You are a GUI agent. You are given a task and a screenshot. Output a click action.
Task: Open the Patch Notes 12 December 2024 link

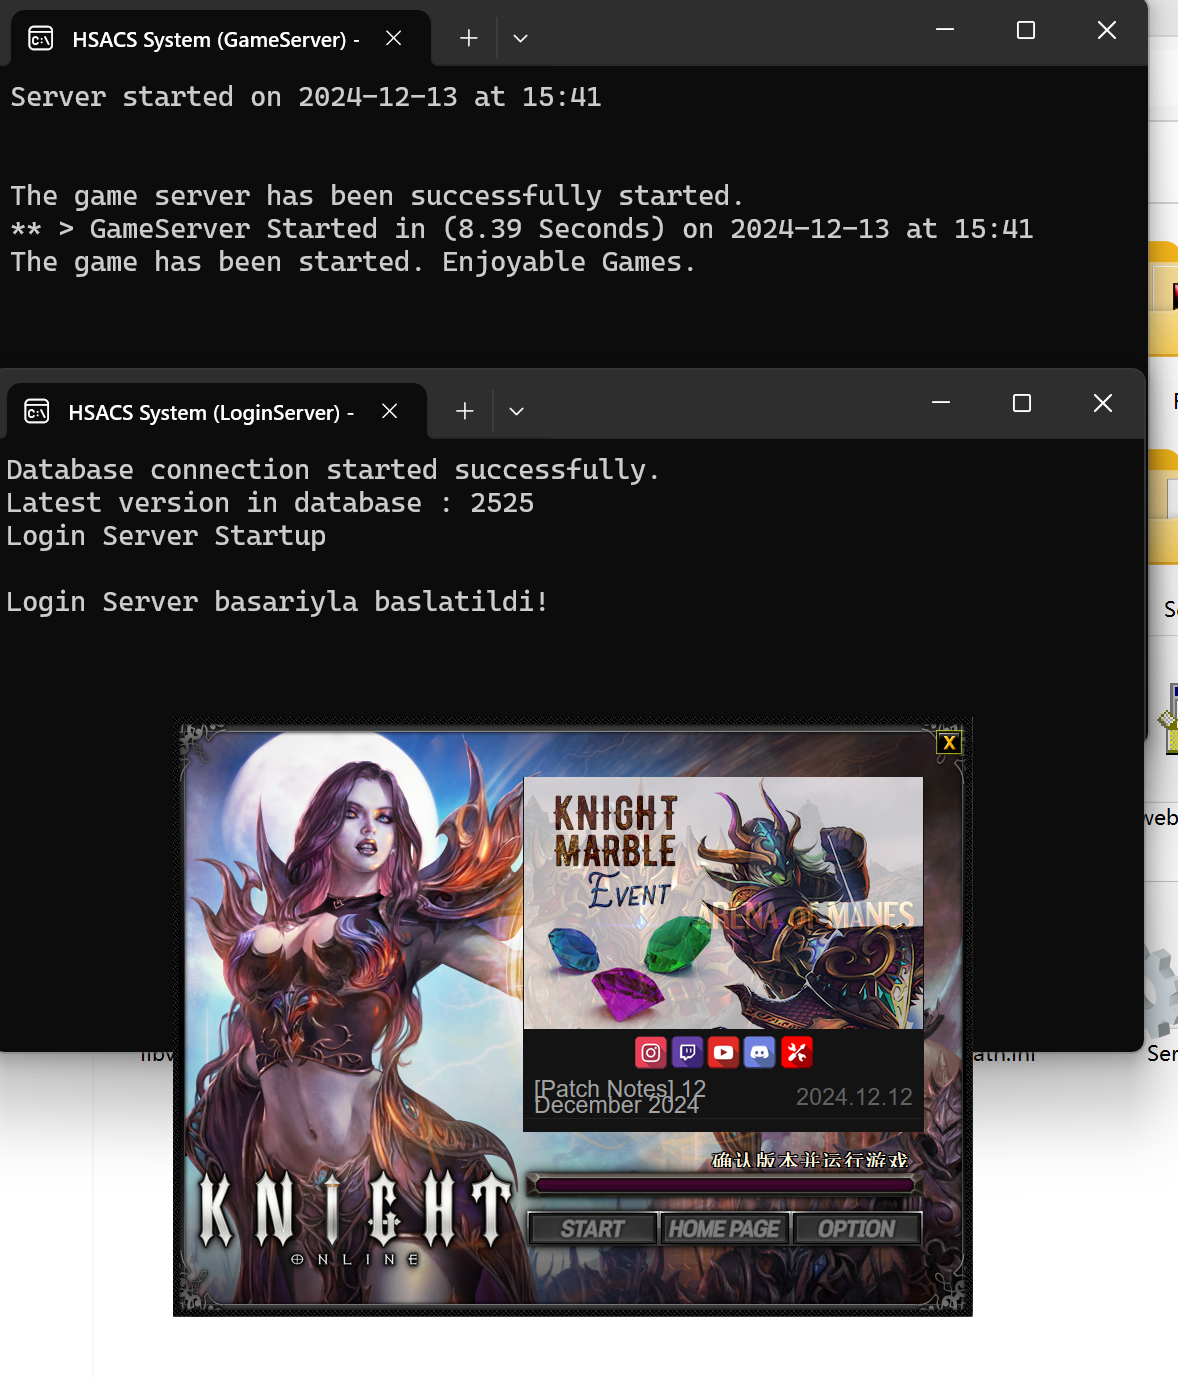coord(620,1097)
